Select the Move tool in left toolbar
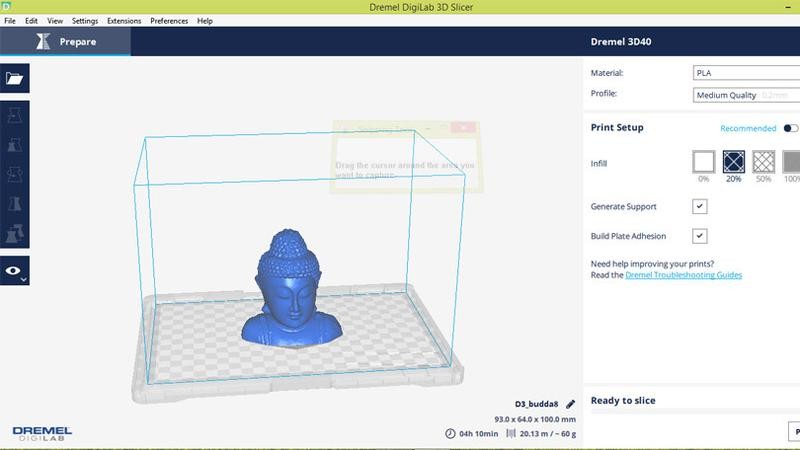Viewport: 800px width, 450px height. pos(15,117)
